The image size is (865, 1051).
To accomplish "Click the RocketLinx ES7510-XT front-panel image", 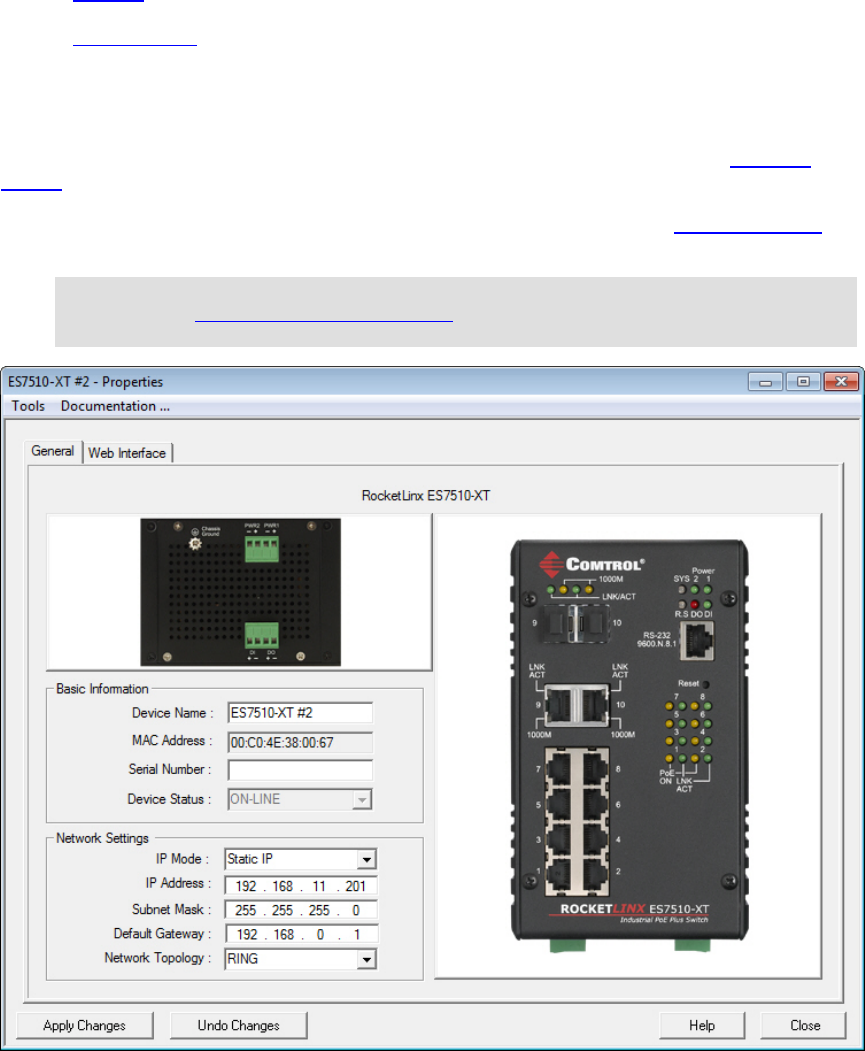I will click(x=629, y=746).
